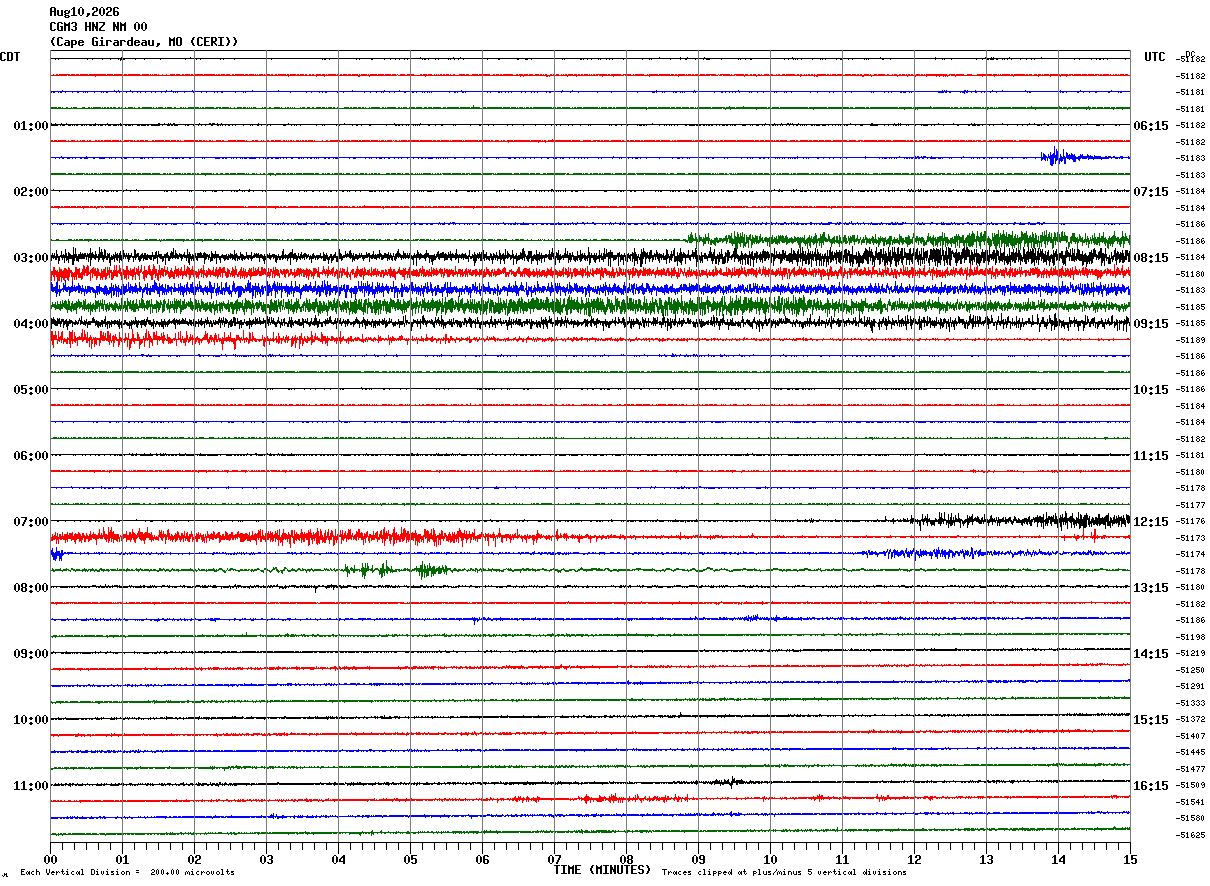Screen dimensions: 1210x886
Task: Click the DC offset value '-51333'
Action: click(1191, 703)
